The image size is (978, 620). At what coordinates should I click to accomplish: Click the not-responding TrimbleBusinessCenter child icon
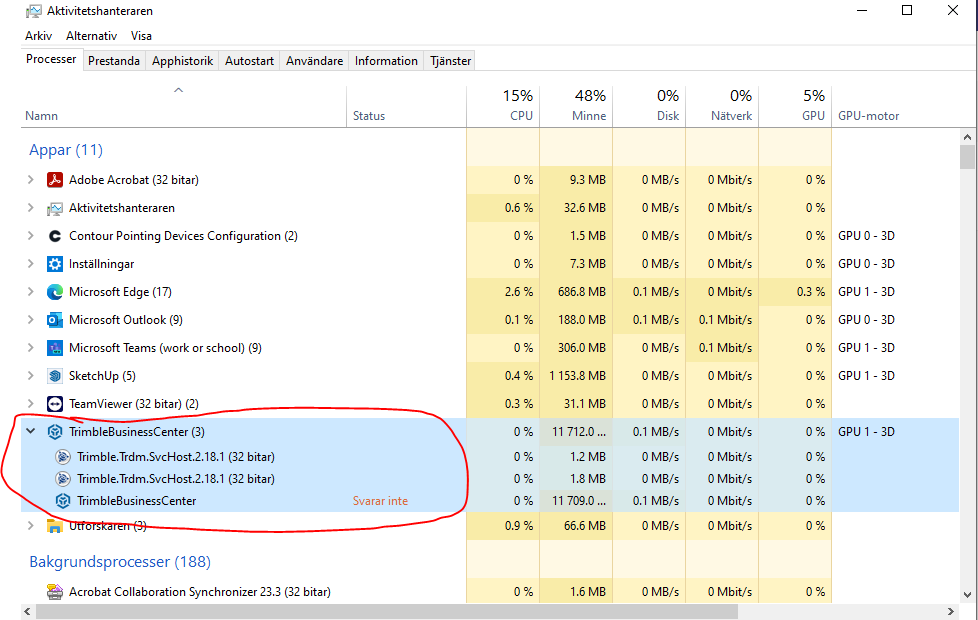click(x=63, y=500)
